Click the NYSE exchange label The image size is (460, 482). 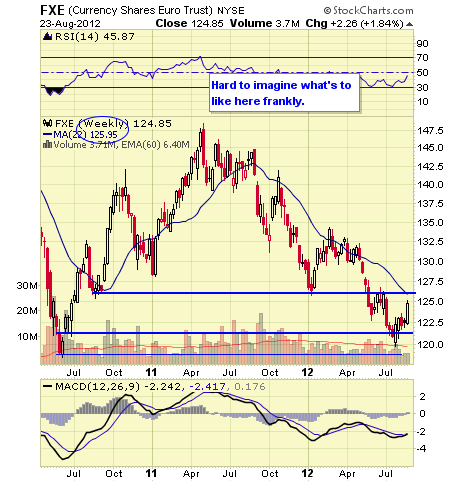(x=231, y=11)
